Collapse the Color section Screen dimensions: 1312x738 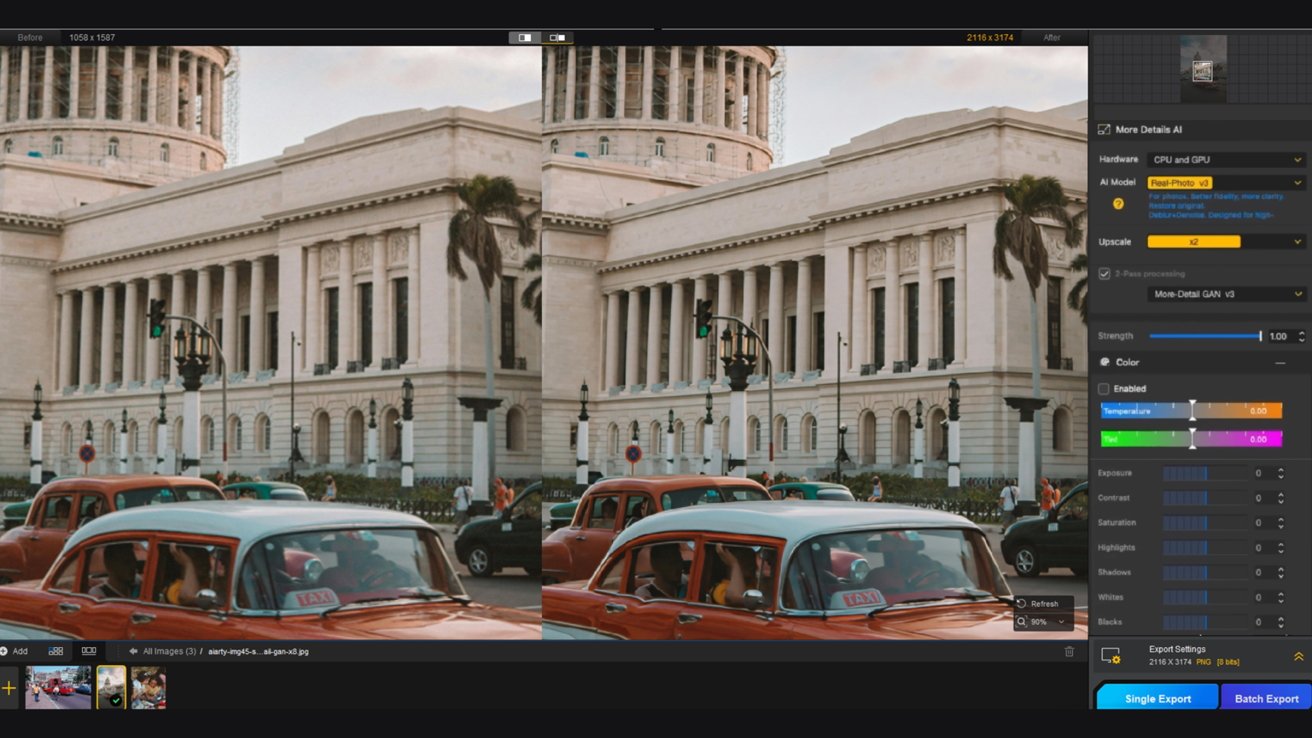click(1279, 363)
